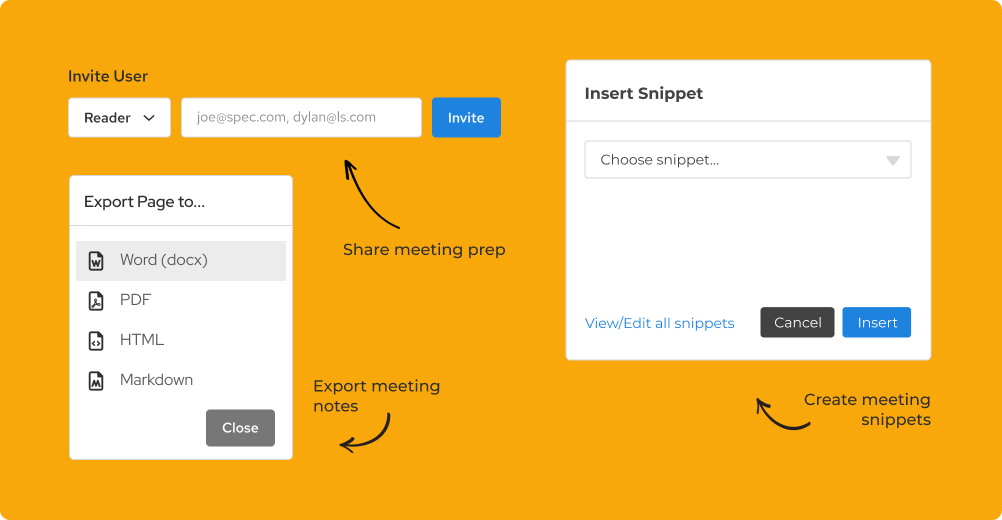Image resolution: width=1002 pixels, height=520 pixels.
Task: Click the chevron arrow beside Reader
Action: pos(150,118)
